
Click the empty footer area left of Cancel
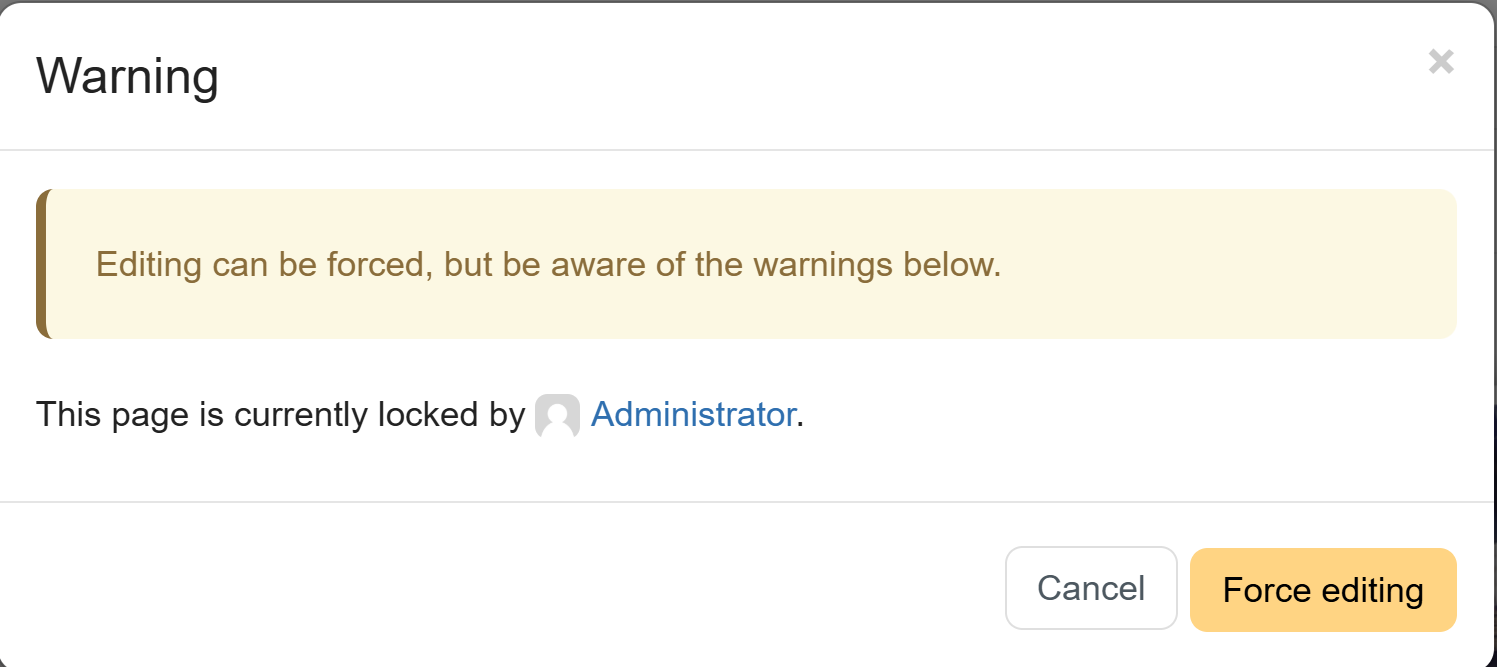pos(500,588)
